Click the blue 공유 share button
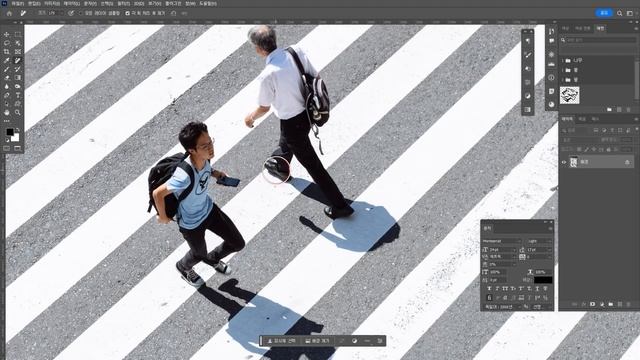 604,13
